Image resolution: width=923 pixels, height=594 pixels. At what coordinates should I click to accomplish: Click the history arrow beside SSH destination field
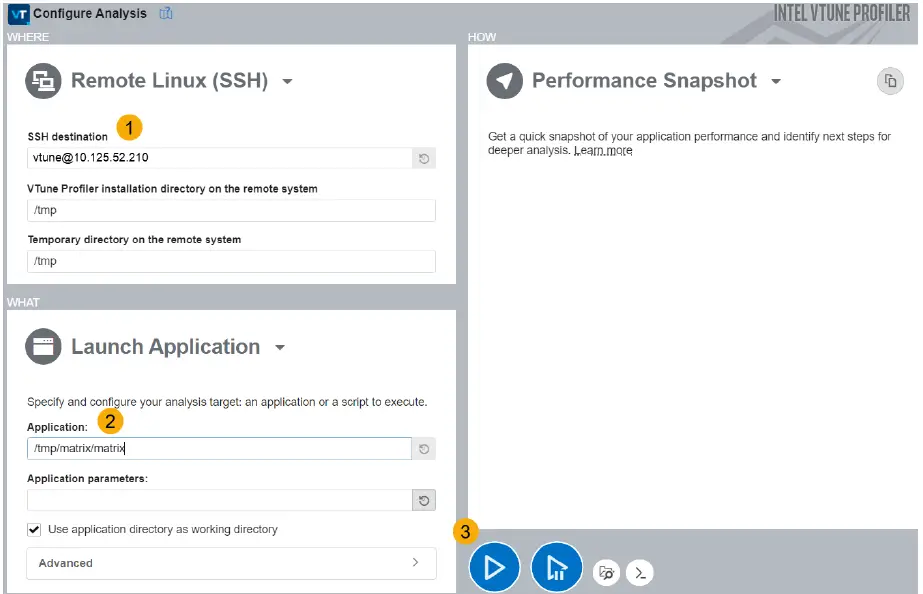click(x=423, y=158)
